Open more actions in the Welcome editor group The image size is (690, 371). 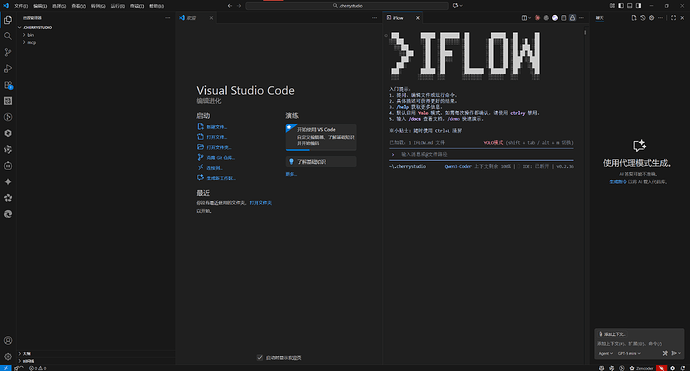[374, 18]
